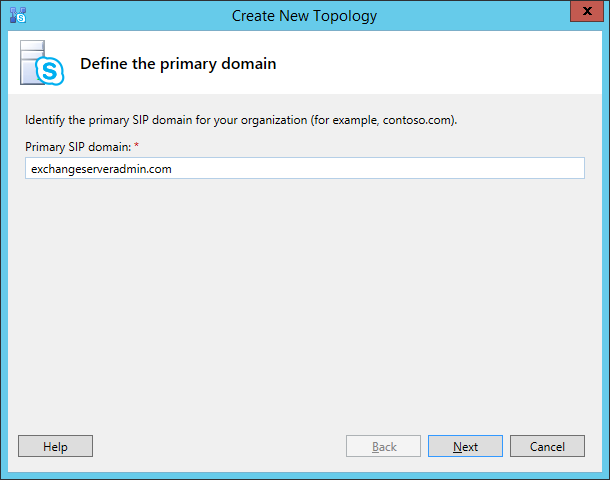Go back using the Back button
The width and height of the screenshot is (610, 480).
click(383, 446)
